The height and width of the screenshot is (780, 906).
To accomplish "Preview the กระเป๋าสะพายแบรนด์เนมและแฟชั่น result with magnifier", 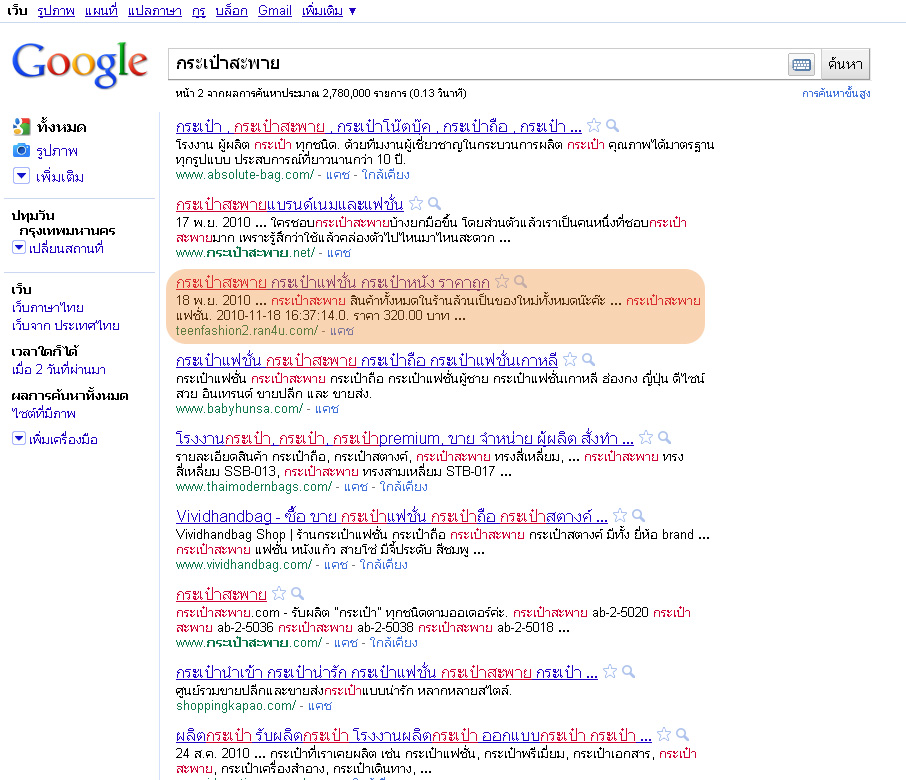I will click(435, 203).
